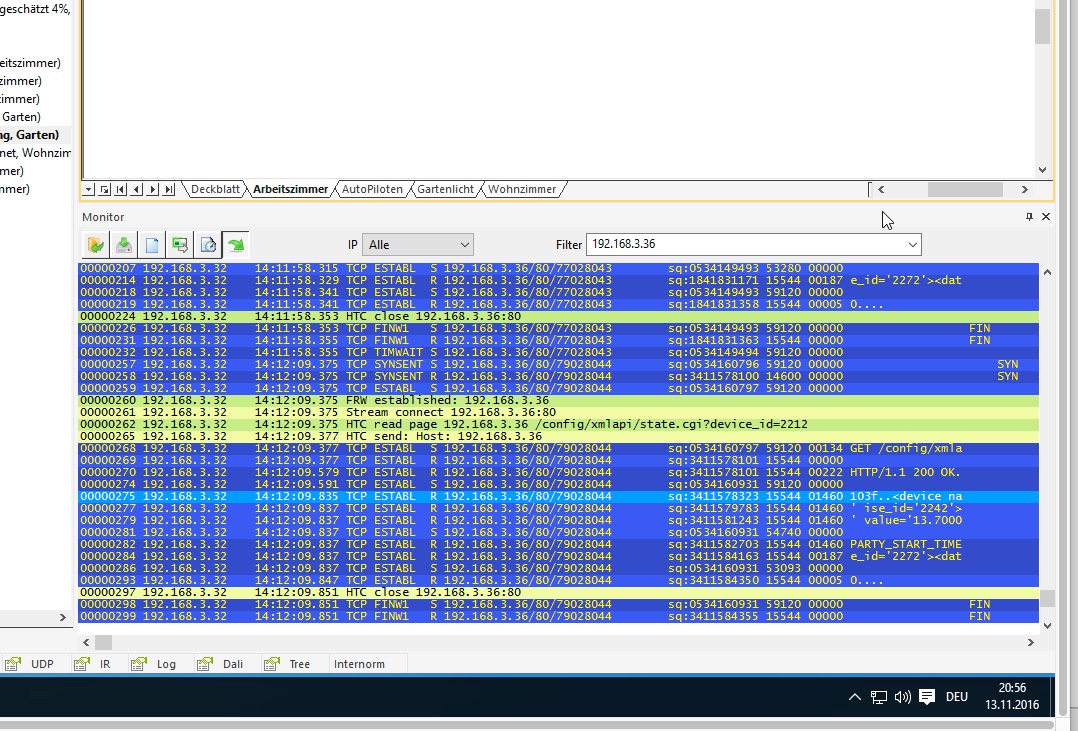Click the Monitor log vertical scrollbar thumb
Screen dimensions: 1078x731
coord(1046,598)
